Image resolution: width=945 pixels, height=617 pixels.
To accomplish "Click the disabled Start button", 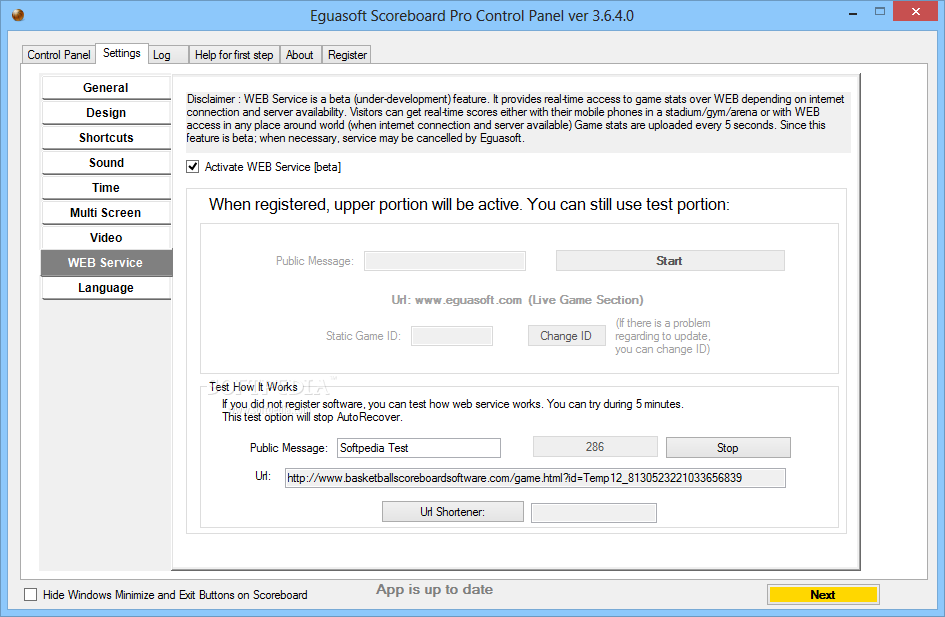I will 670,261.
